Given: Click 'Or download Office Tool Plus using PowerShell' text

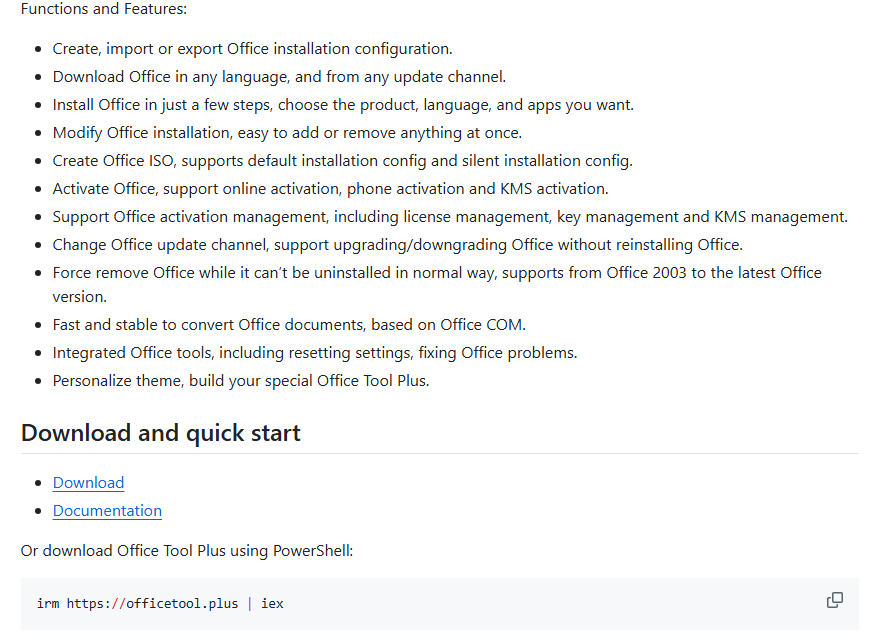Looking at the screenshot, I should pyautogui.click(x=187, y=551).
